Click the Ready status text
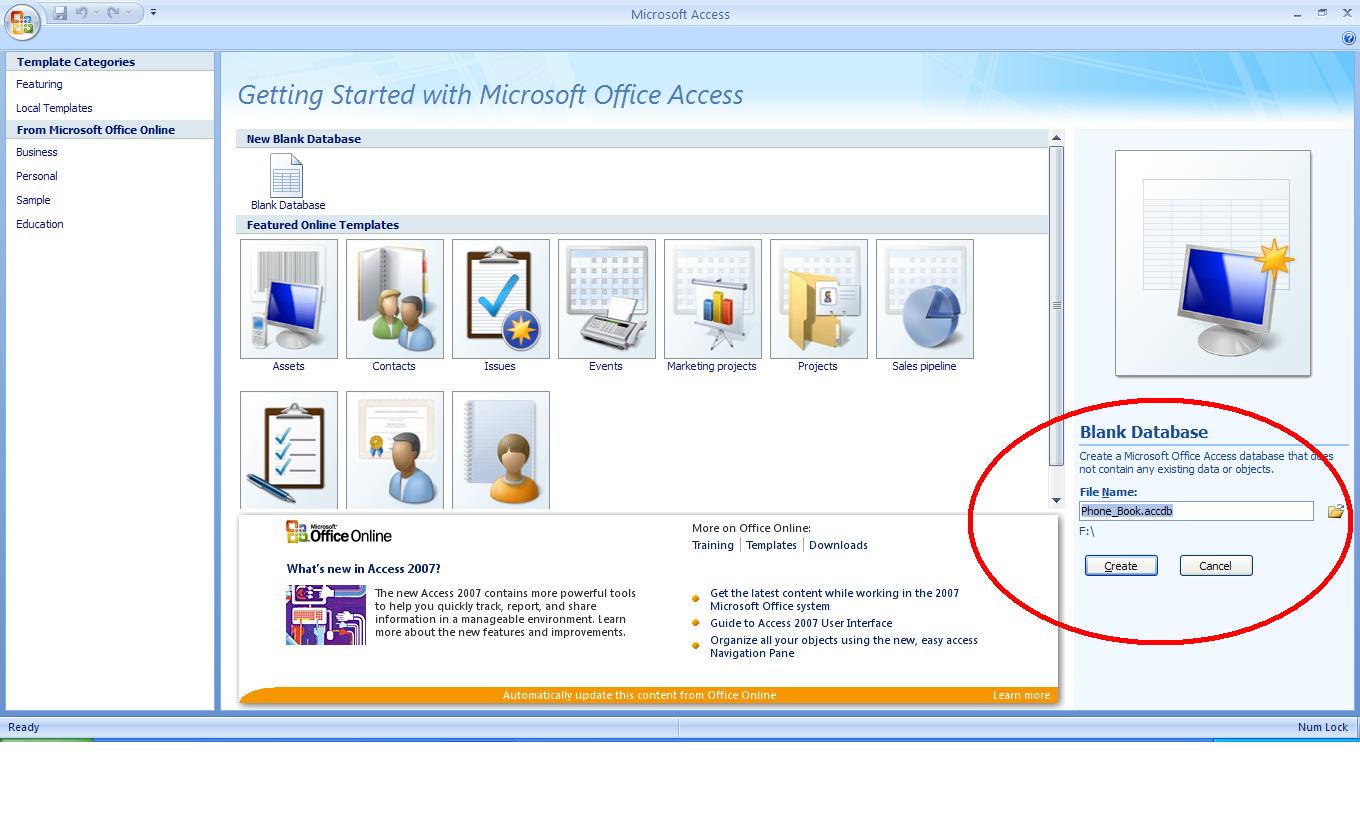 23,727
